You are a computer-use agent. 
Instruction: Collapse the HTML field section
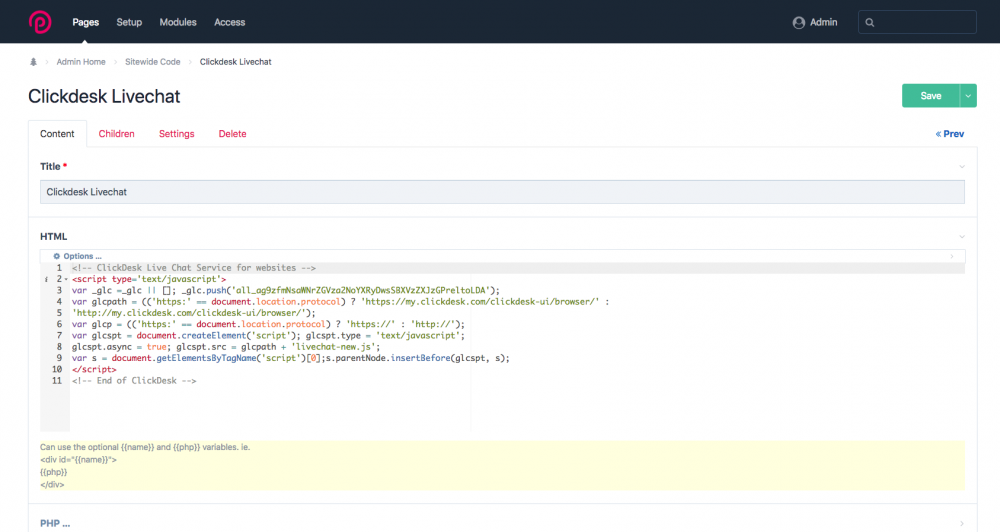point(961,237)
